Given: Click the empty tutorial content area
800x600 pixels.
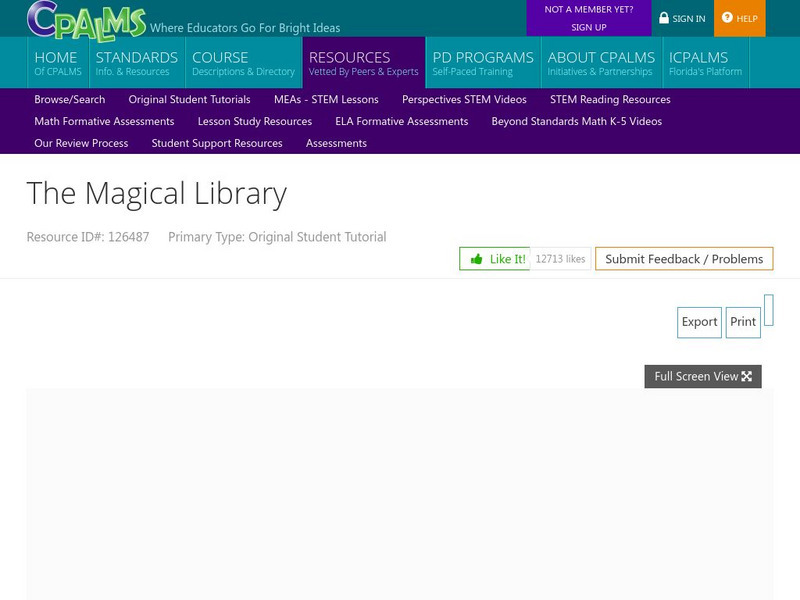Looking at the screenshot, I should coord(399,494).
